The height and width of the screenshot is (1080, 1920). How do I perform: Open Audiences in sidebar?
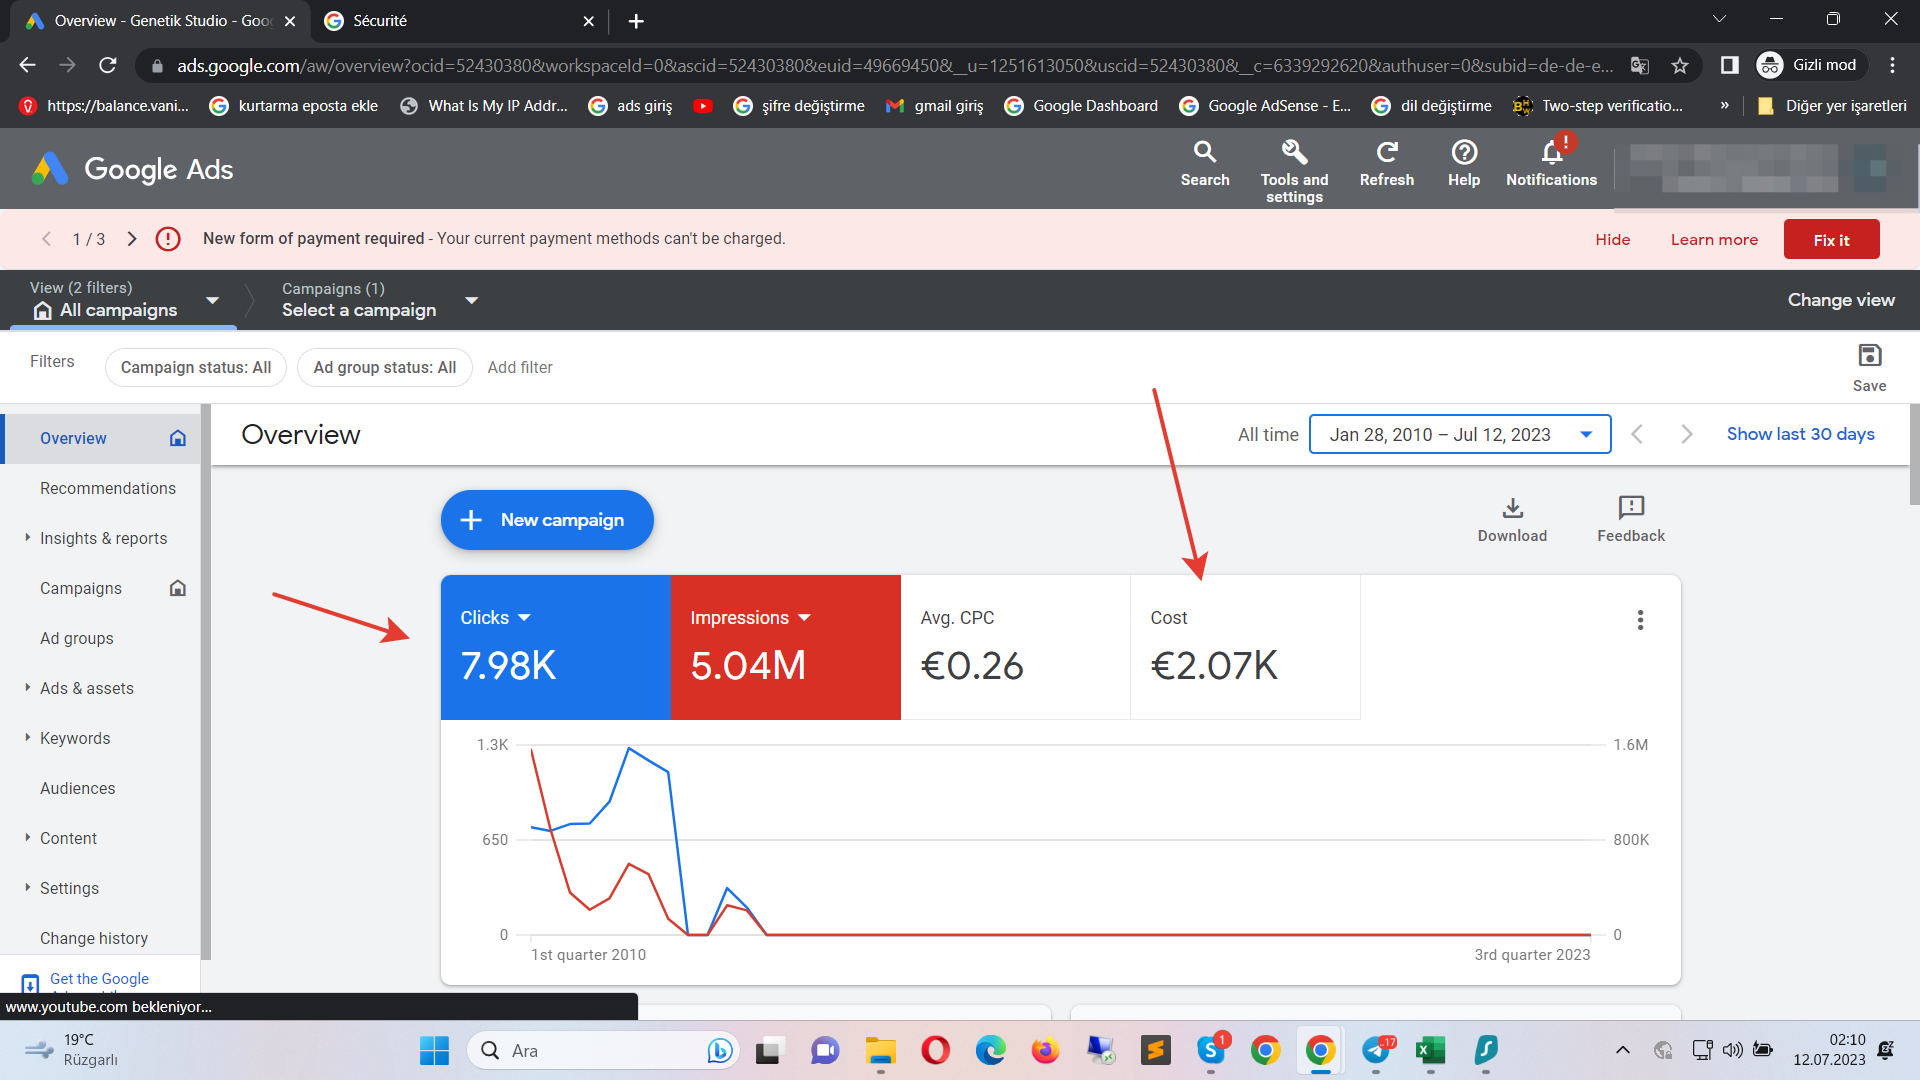[78, 788]
